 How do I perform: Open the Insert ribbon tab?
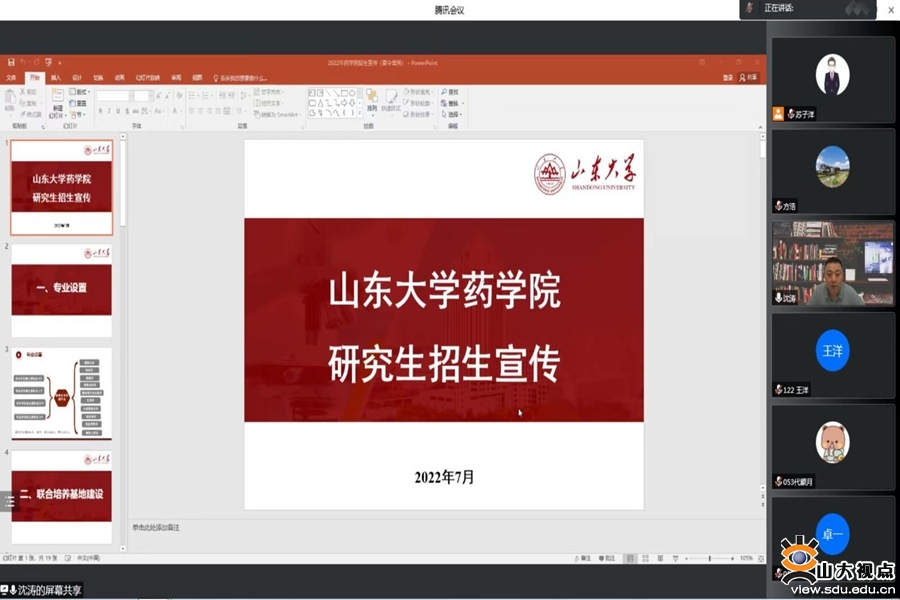(x=56, y=77)
